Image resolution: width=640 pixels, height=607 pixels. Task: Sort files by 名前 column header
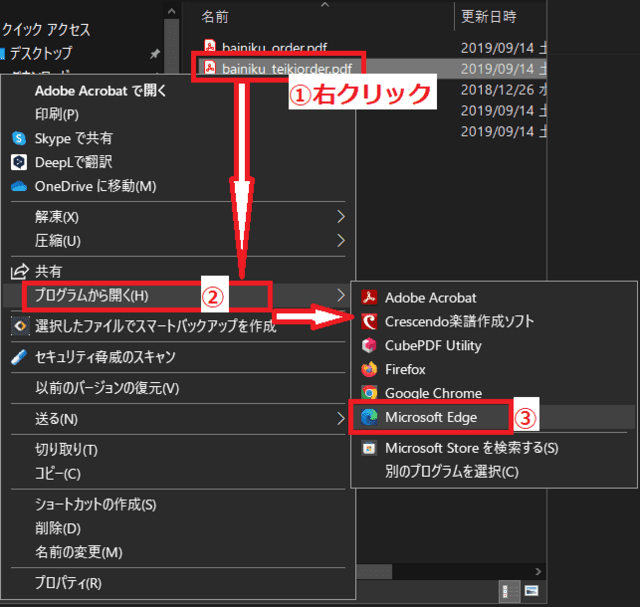pos(215,17)
